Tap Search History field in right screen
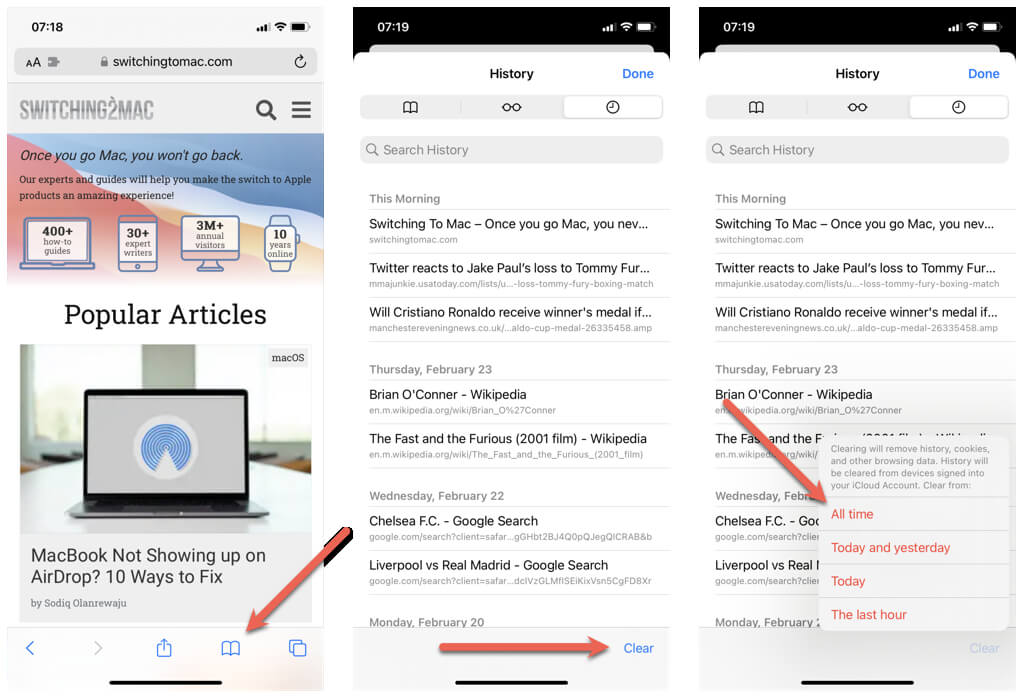The height and width of the screenshot is (698, 1024). click(857, 150)
